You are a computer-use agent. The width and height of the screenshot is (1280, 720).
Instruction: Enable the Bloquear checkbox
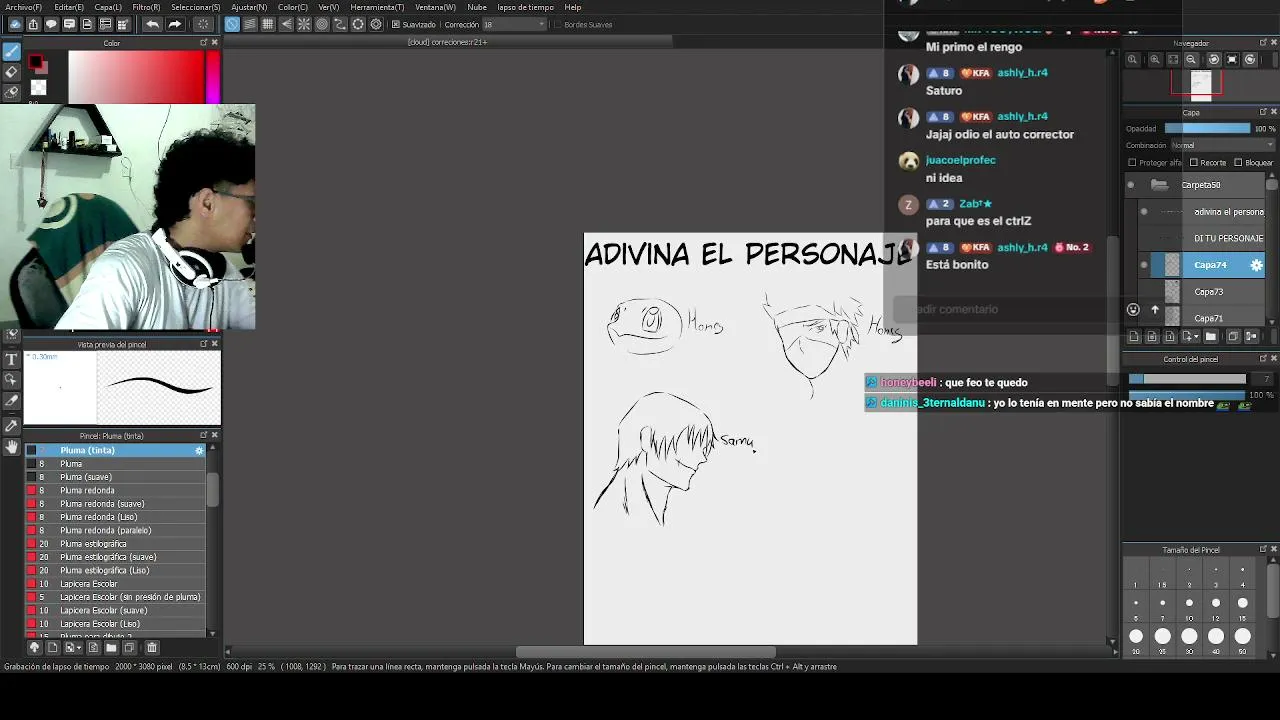click(x=1238, y=163)
